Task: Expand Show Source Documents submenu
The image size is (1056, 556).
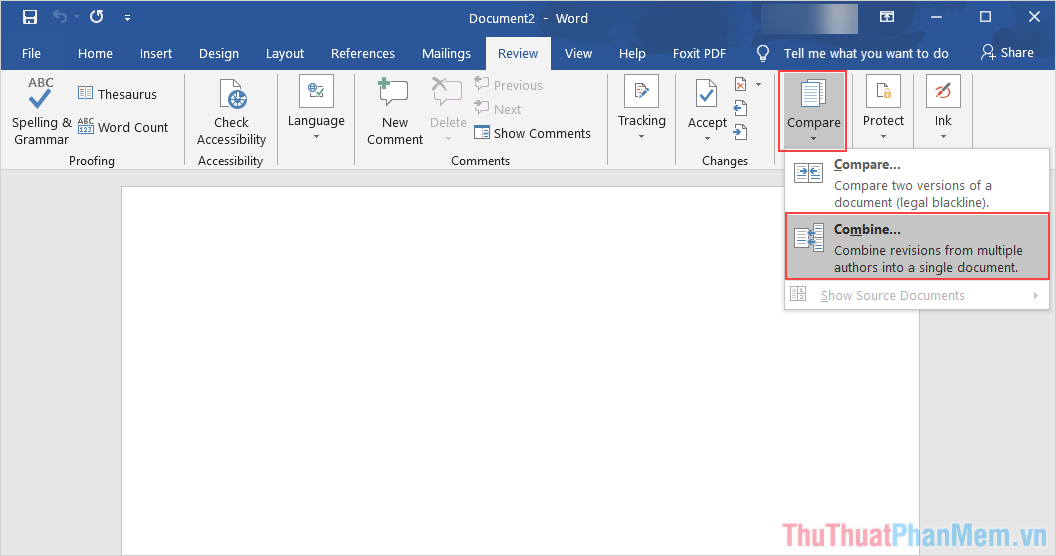Action: [917, 296]
